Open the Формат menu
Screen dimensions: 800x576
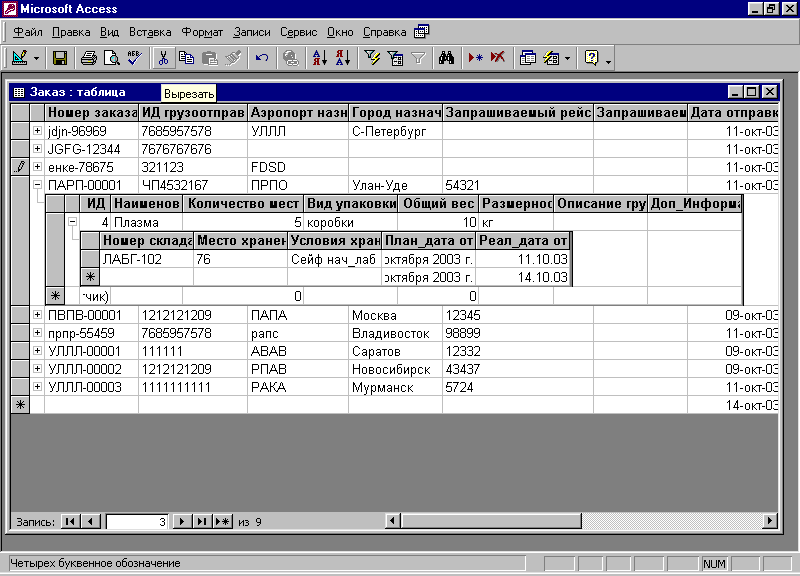(202, 32)
